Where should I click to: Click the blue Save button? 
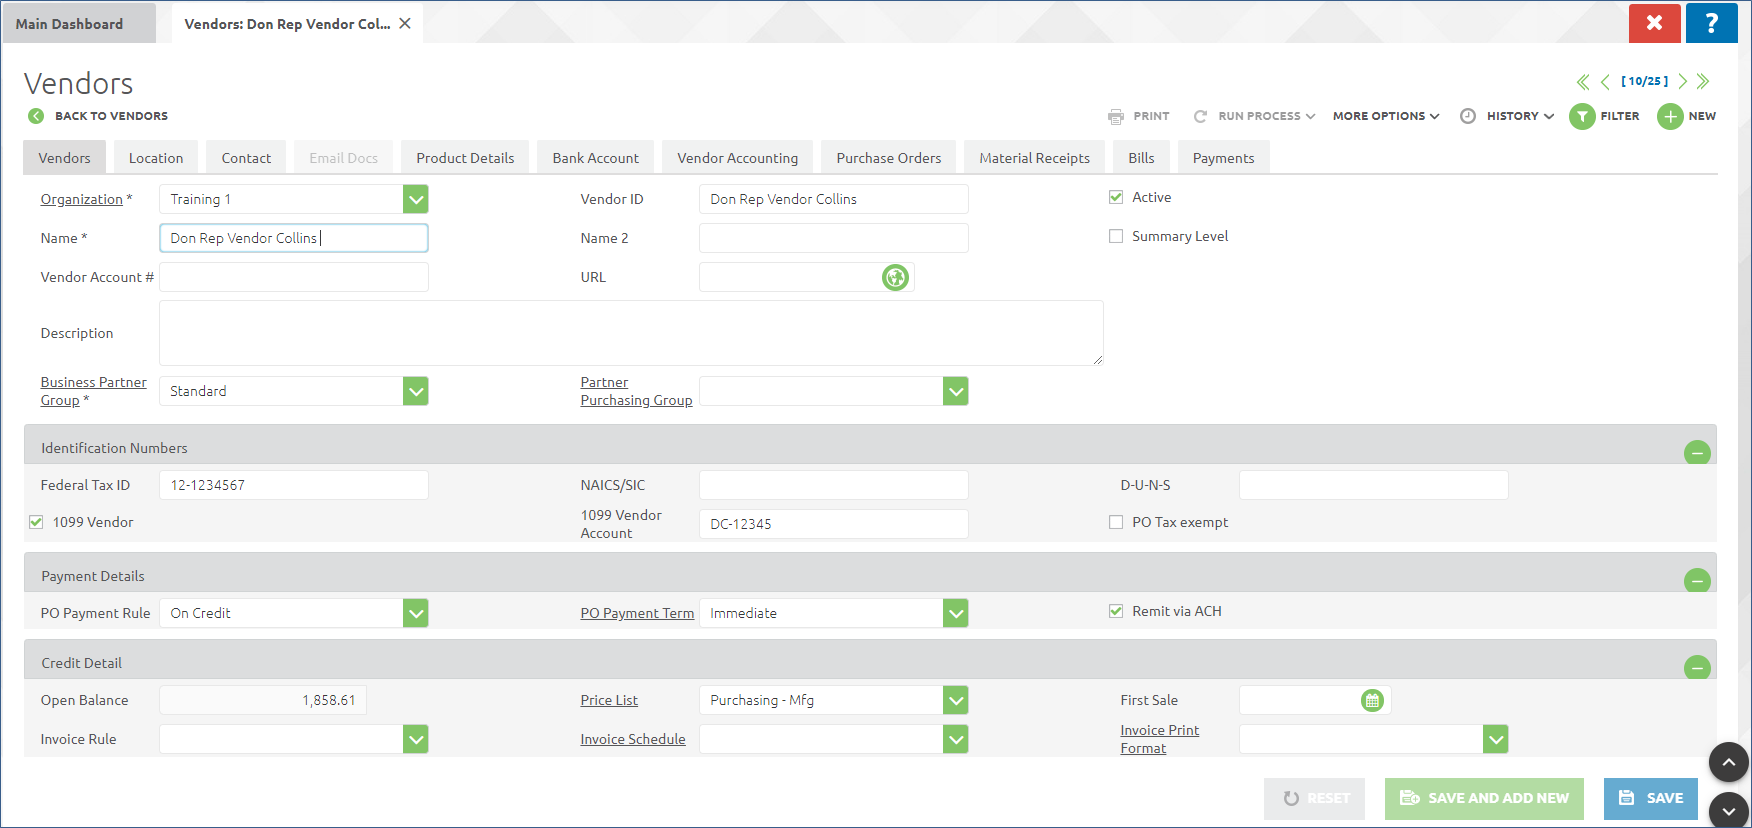pos(1650,798)
